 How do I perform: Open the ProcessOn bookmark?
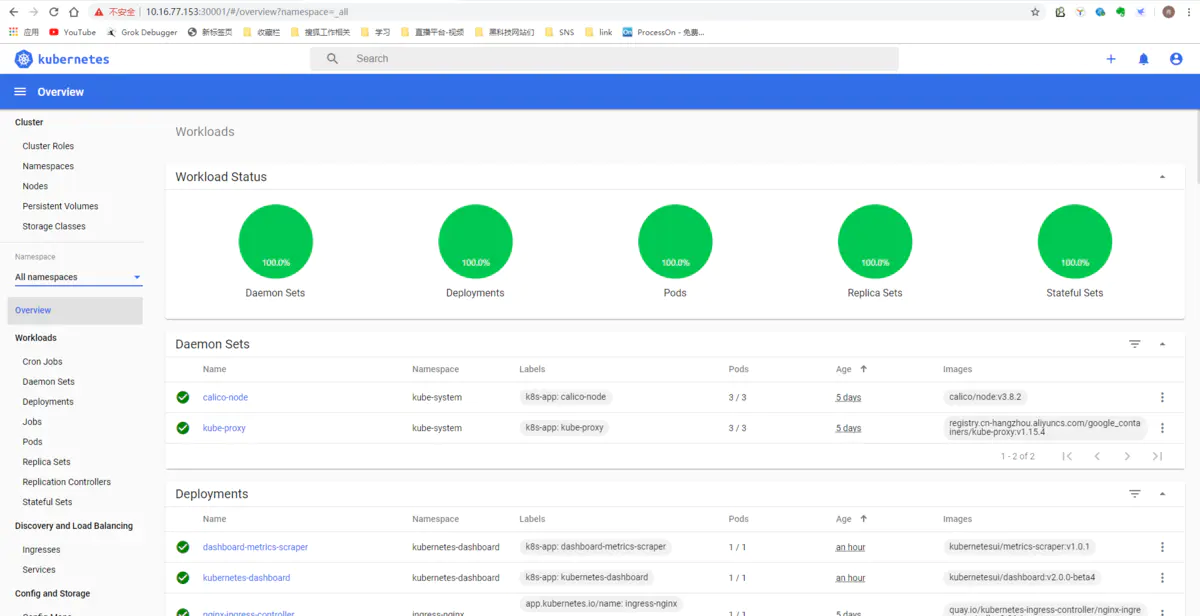664,32
